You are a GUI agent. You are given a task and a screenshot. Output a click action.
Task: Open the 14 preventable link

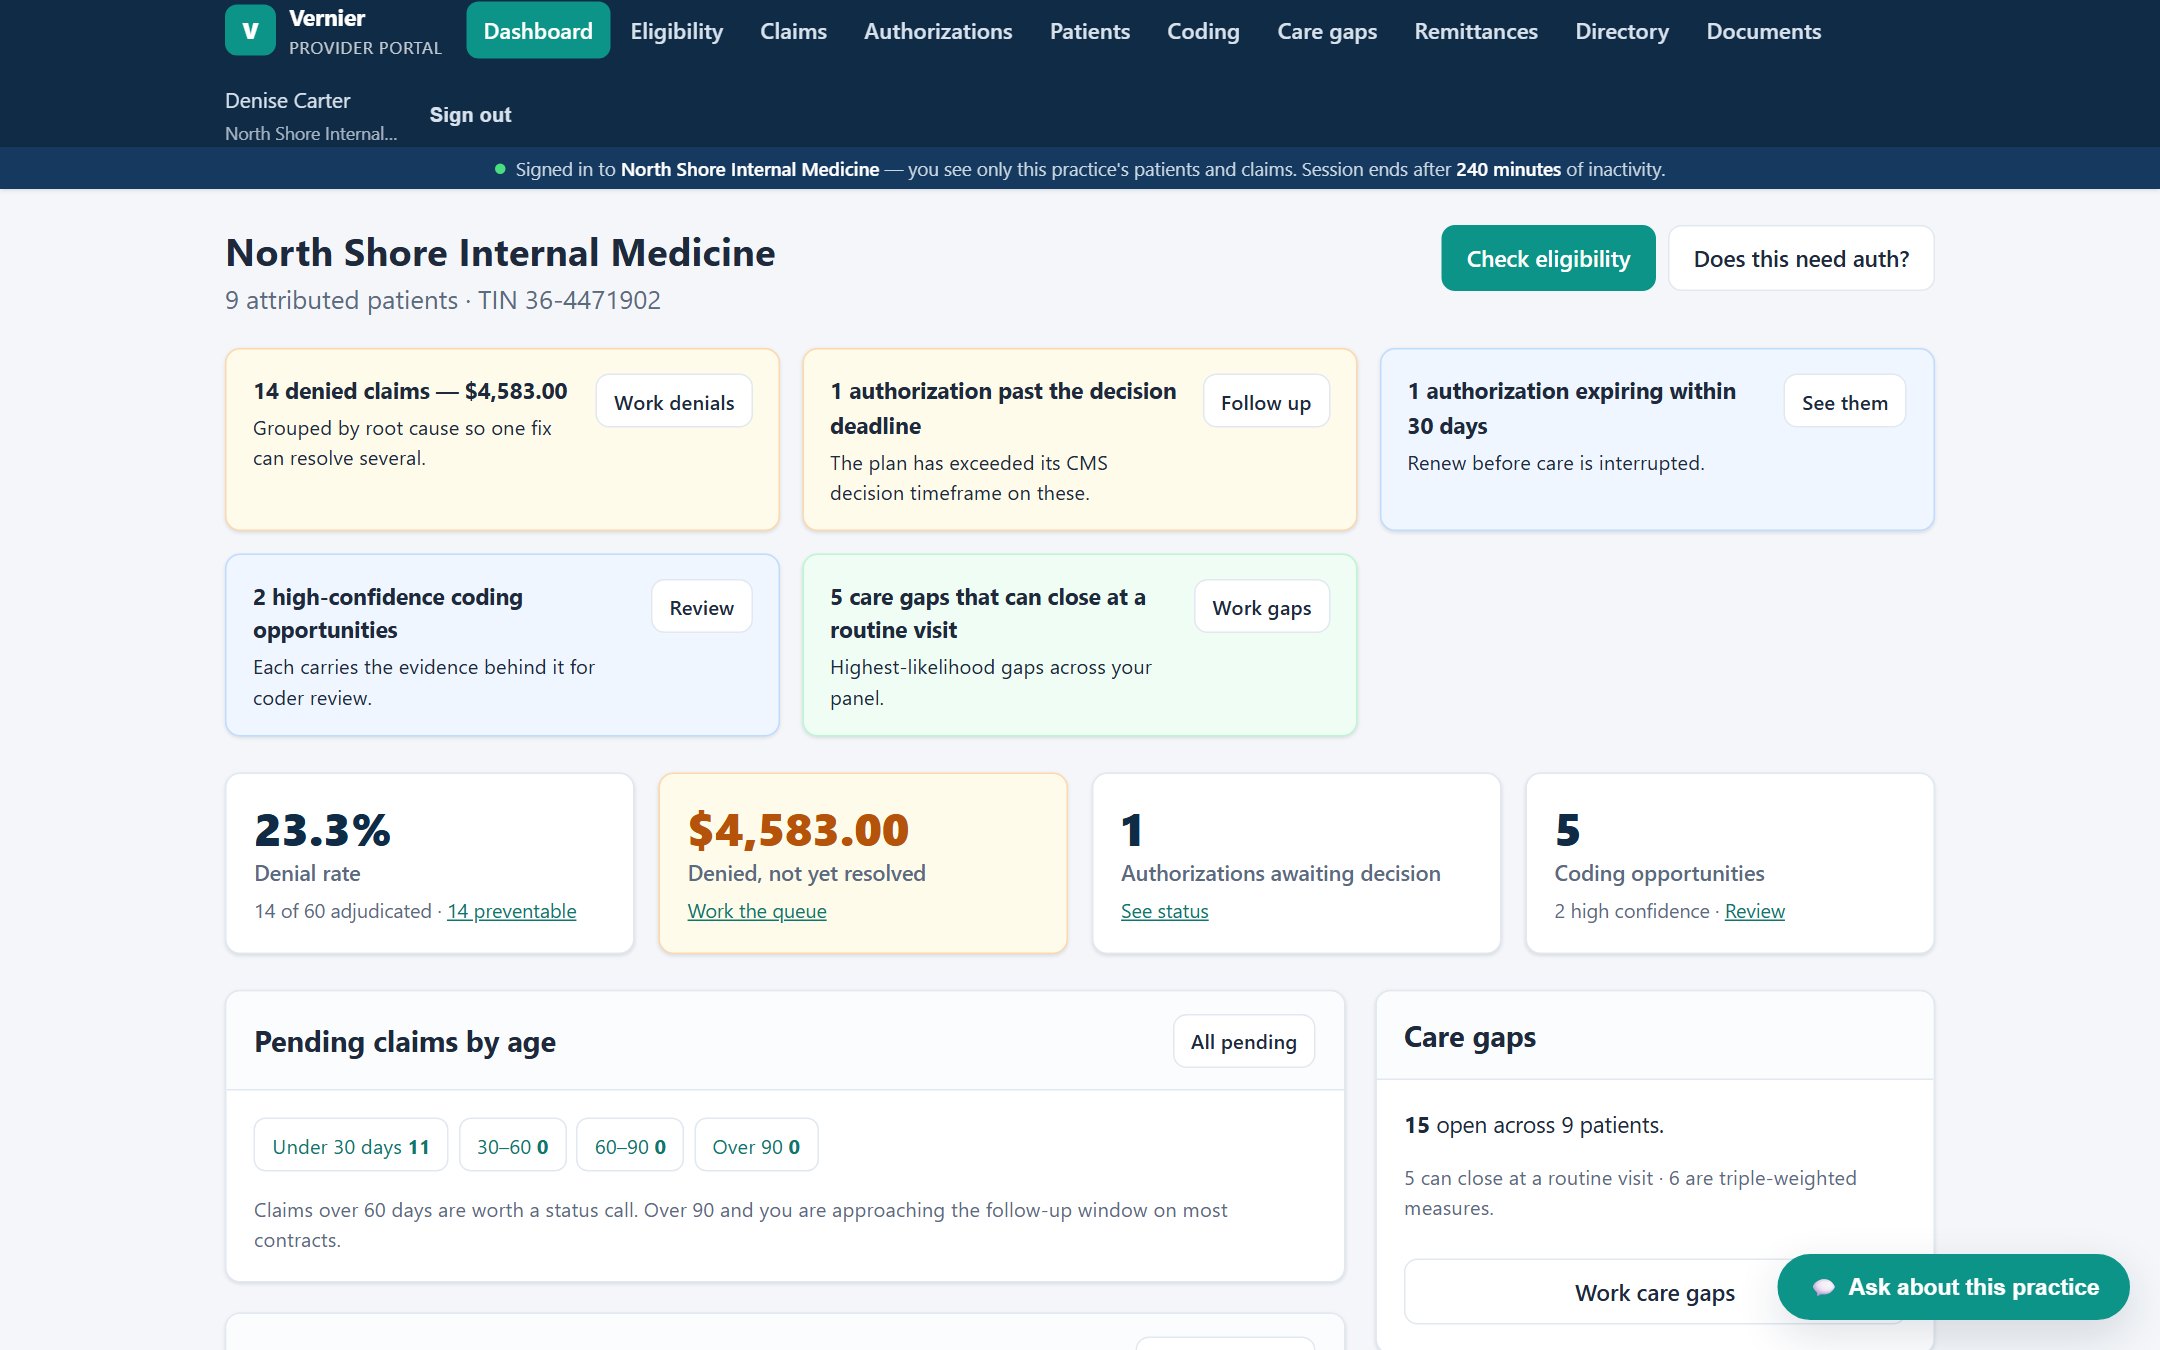tap(512, 911)
